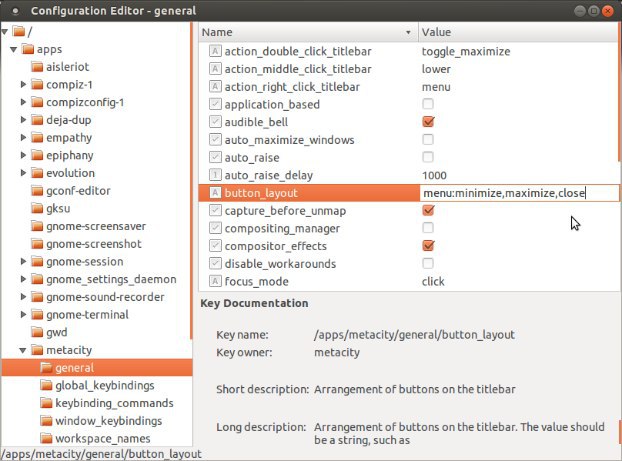Click the action_middle_click_titlebar value lower
Image resolution: width=622 pixels, height=461 pixels.
coord(436,69)
